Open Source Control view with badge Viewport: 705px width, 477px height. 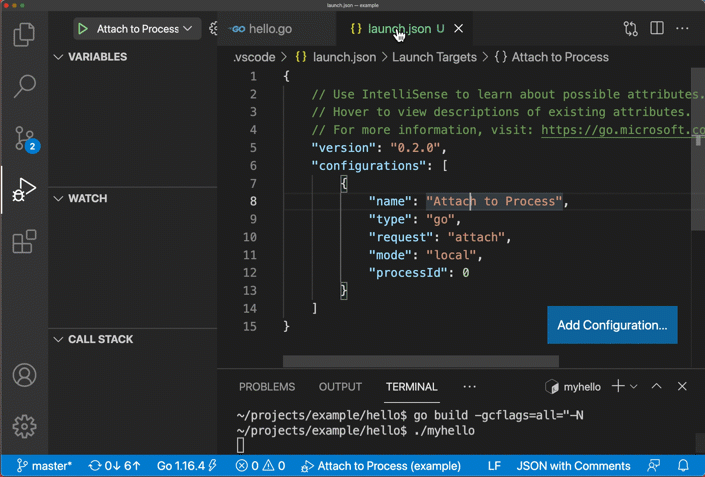[x=24, y=138]
